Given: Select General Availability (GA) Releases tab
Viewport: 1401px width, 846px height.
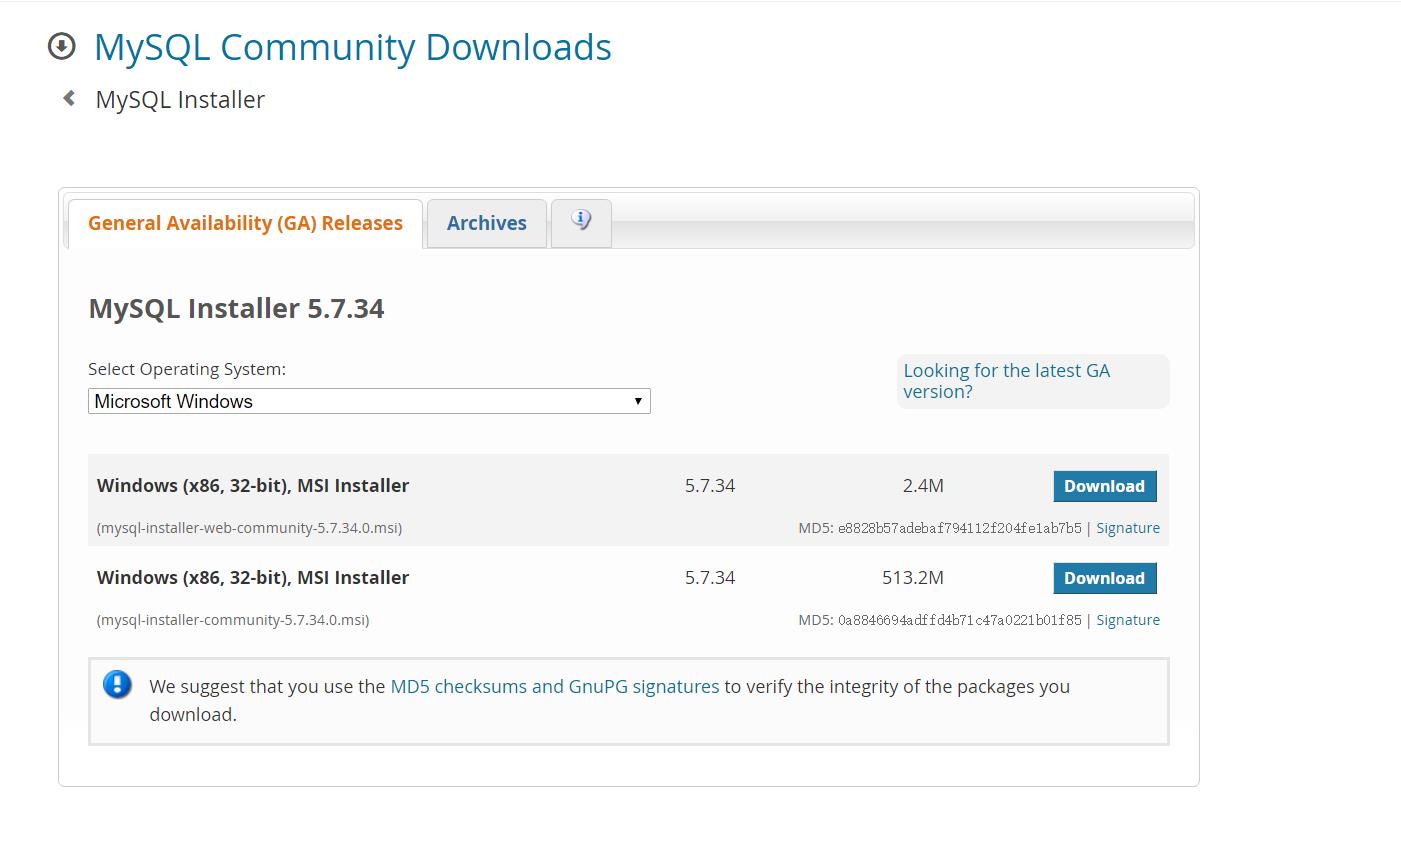Looking at the screenshot, I should [x=245, y=223].
